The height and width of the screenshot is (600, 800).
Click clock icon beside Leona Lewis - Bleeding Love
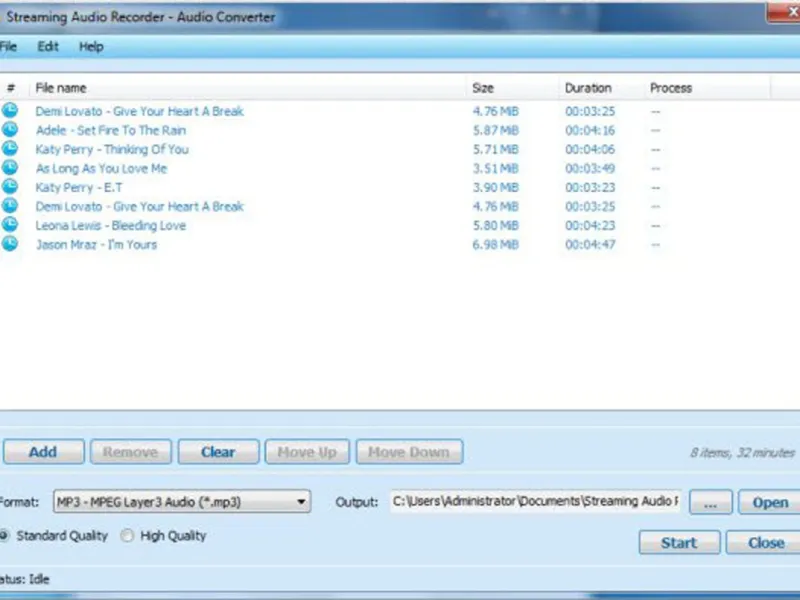pos(10,224)
